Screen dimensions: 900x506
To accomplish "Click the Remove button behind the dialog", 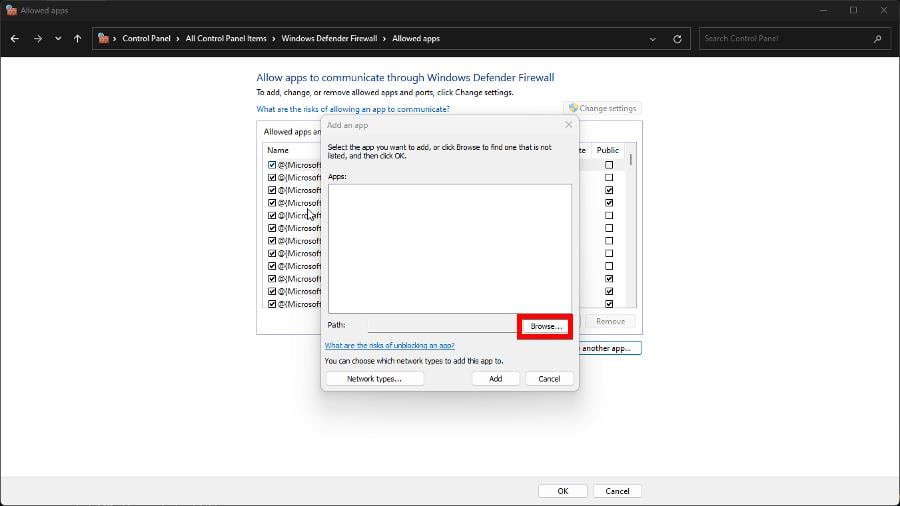I will [x=610, y=321].
